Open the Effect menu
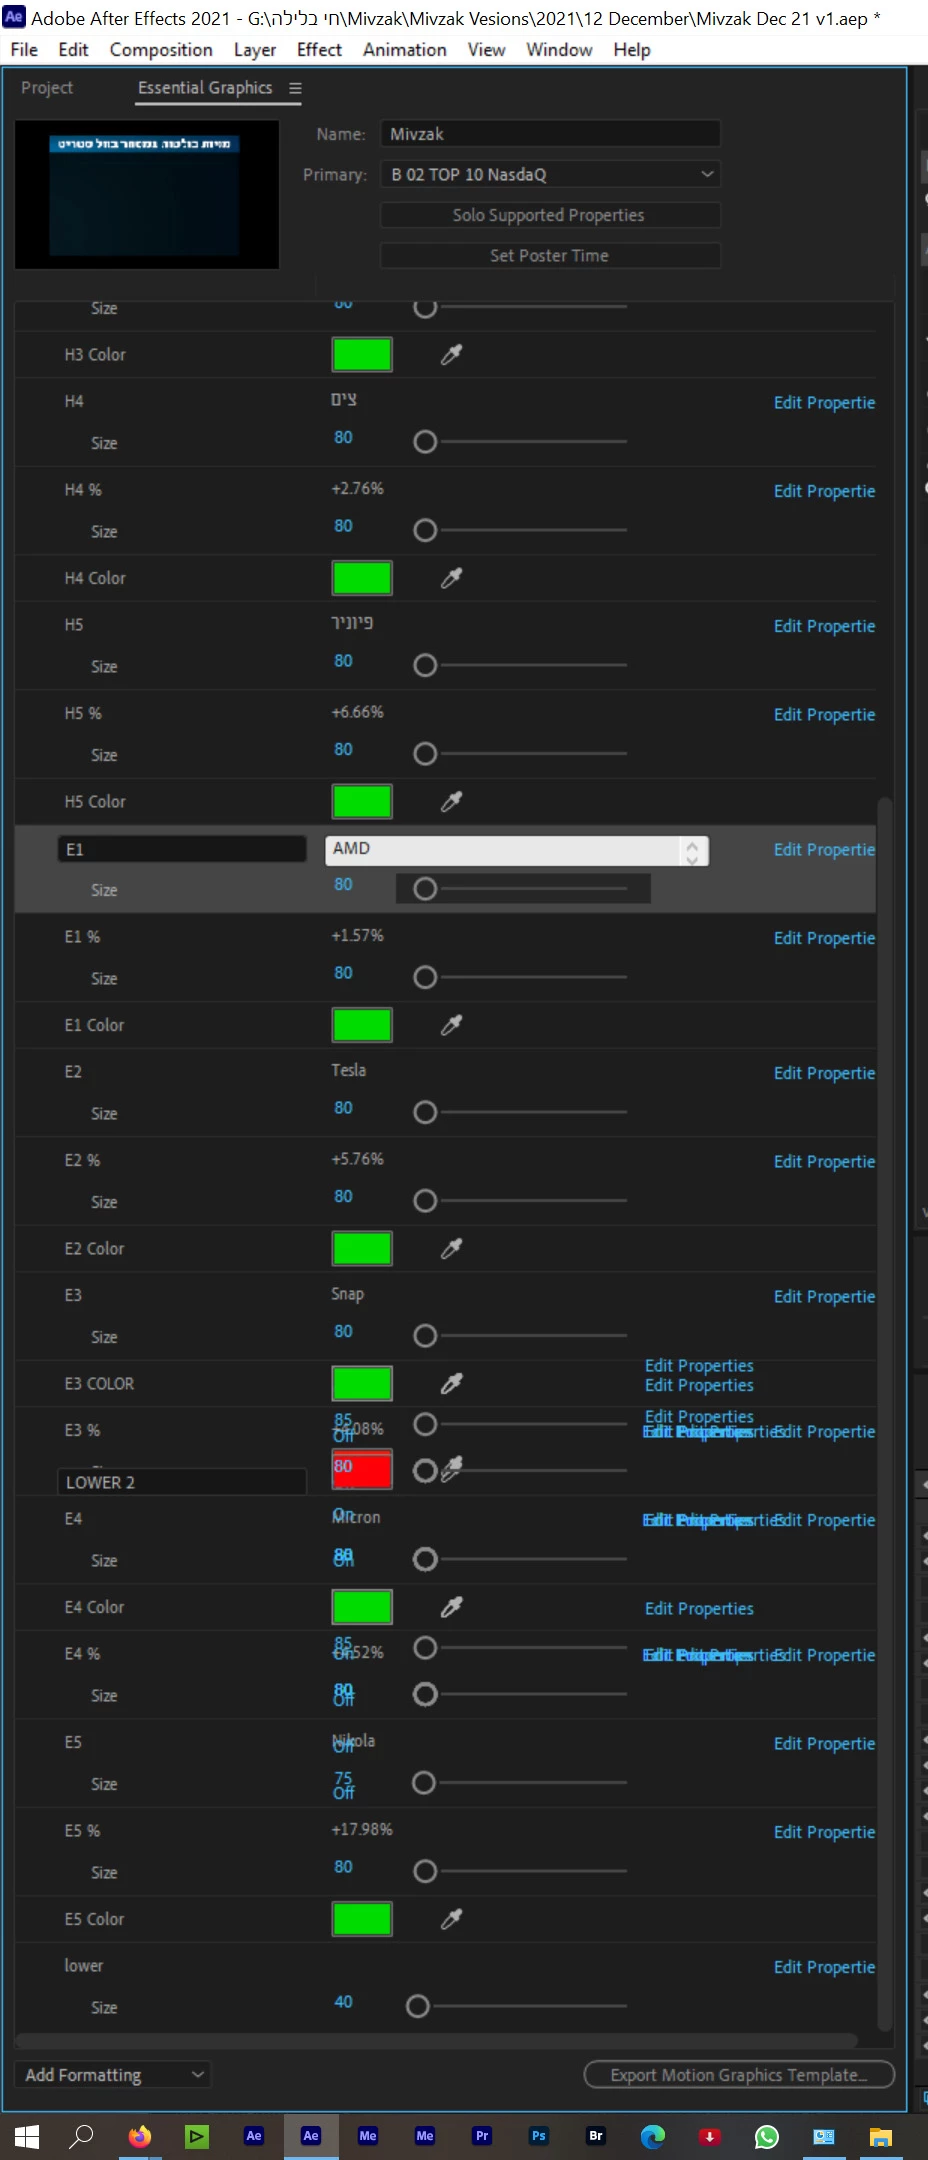The image size is (928, 2160). [x=319, y=50]
